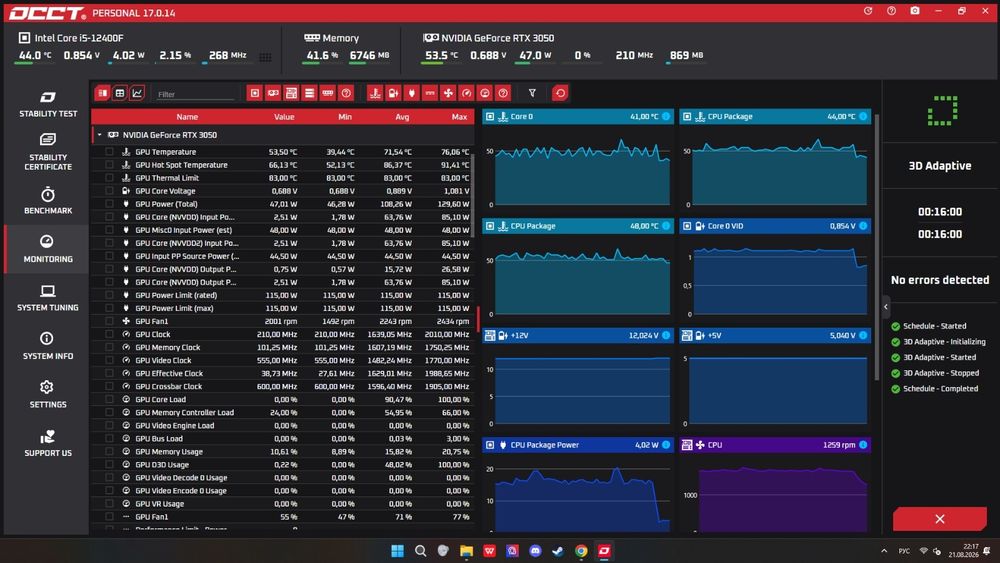Collapse the right test panel arrow
This screenshot has height=563, width=1000.
click(886, 307)
